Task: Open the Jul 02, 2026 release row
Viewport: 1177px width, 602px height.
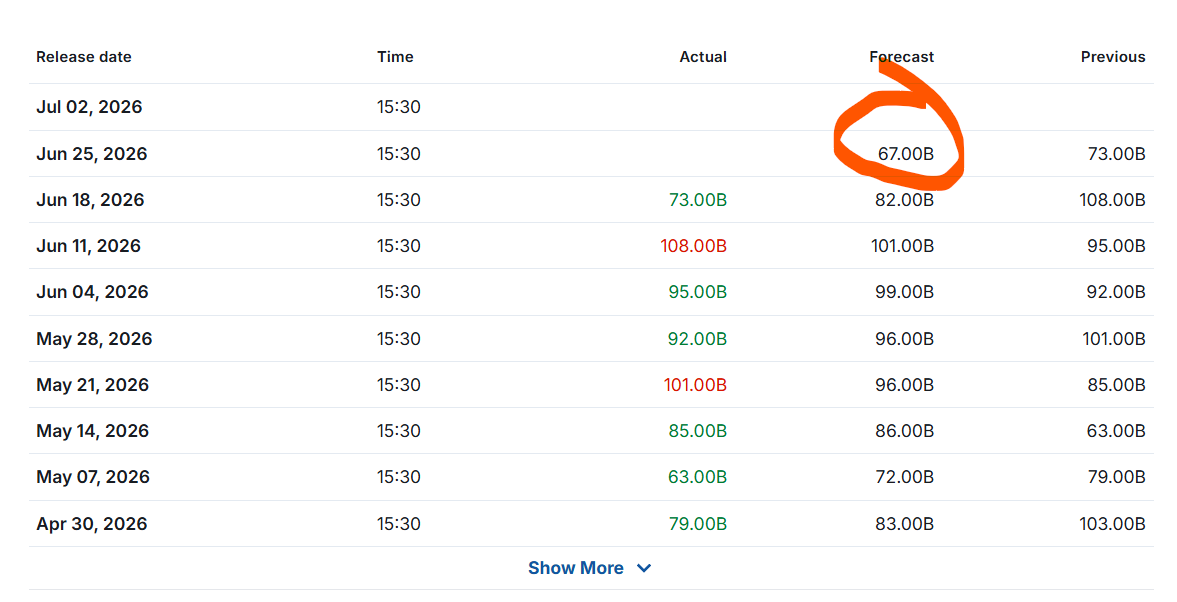Action: (591, 107)
